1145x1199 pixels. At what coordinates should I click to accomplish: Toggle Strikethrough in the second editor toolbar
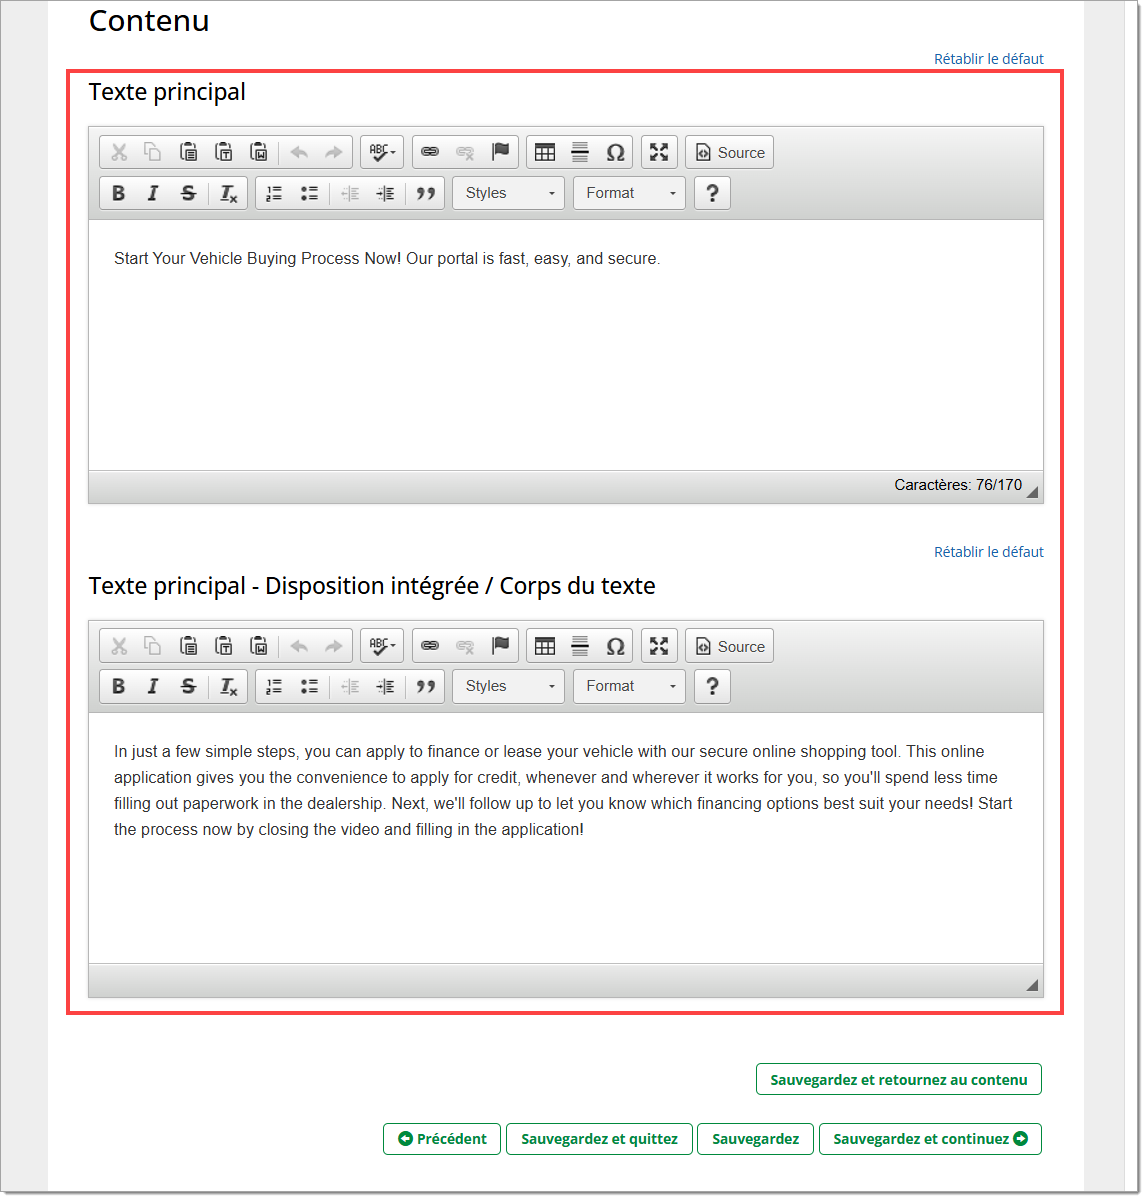pyautogui.click(x=188, y=686)
